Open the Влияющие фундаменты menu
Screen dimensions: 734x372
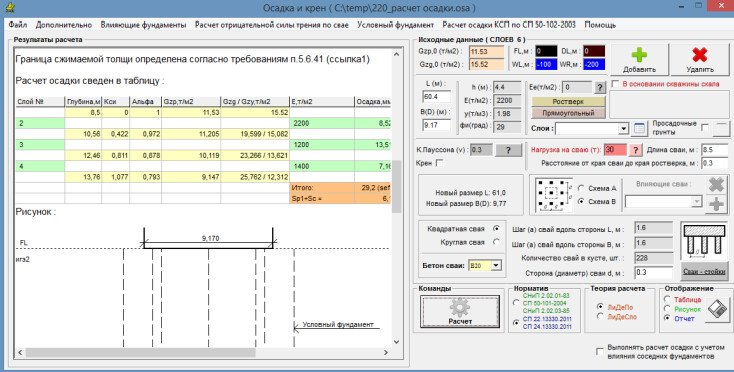143,25
